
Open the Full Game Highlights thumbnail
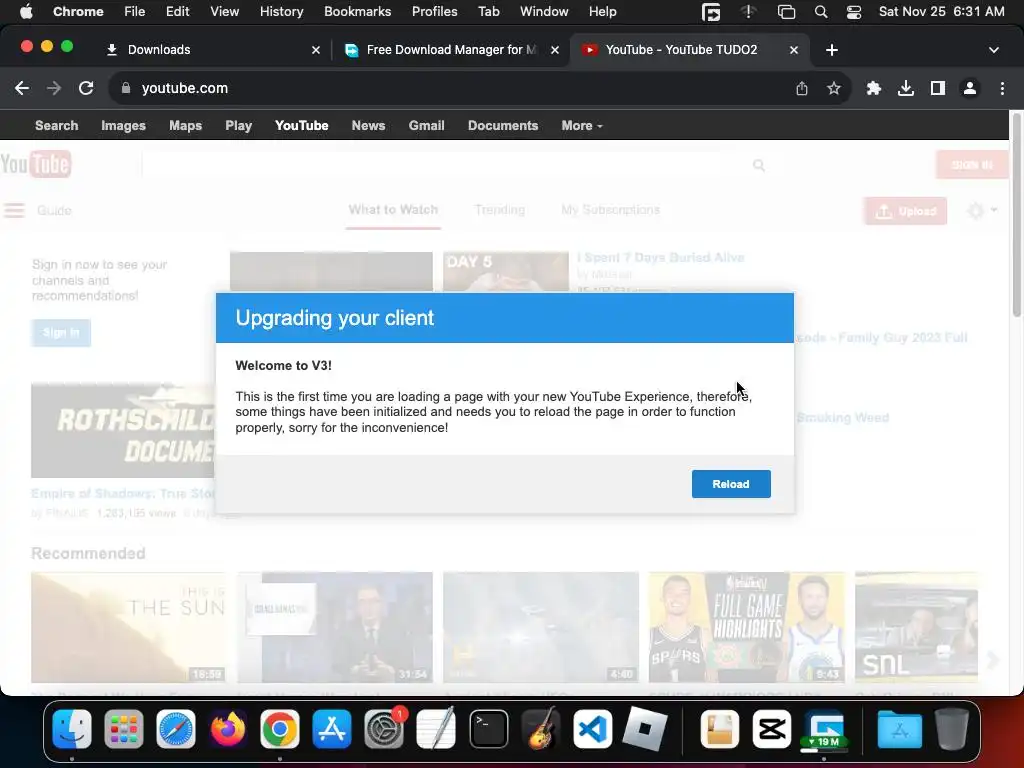point(746,628)
